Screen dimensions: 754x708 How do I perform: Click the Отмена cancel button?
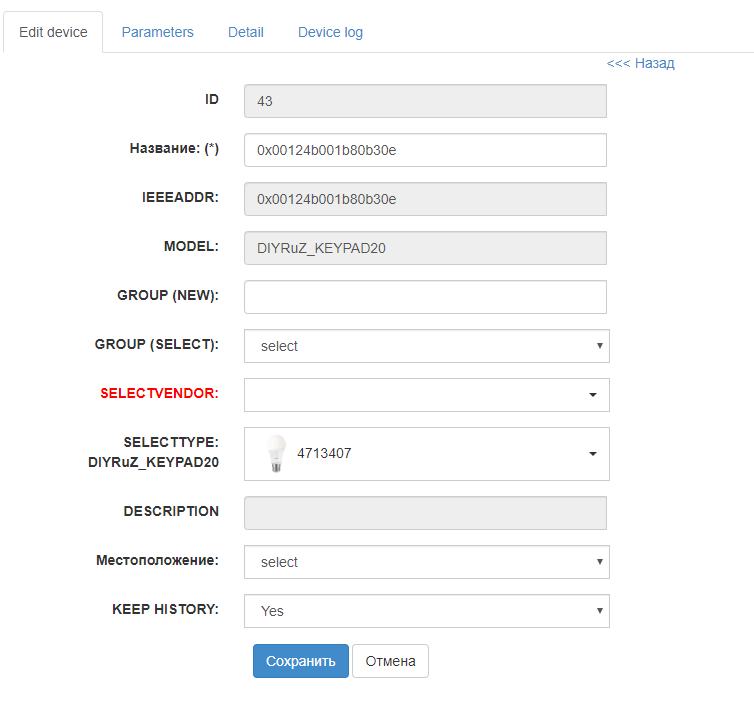pyautogui.click(x=390, y=661)
